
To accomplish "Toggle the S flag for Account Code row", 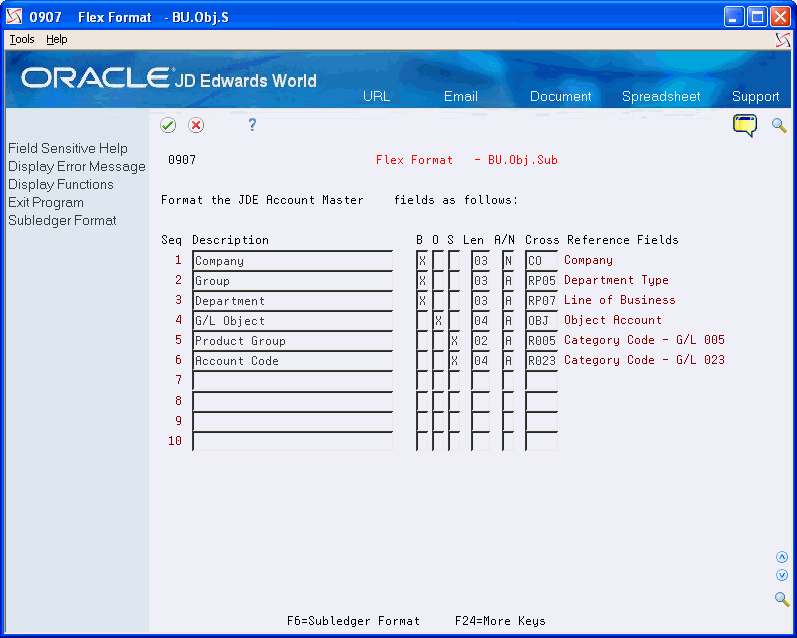I will [x=454, y=360].
